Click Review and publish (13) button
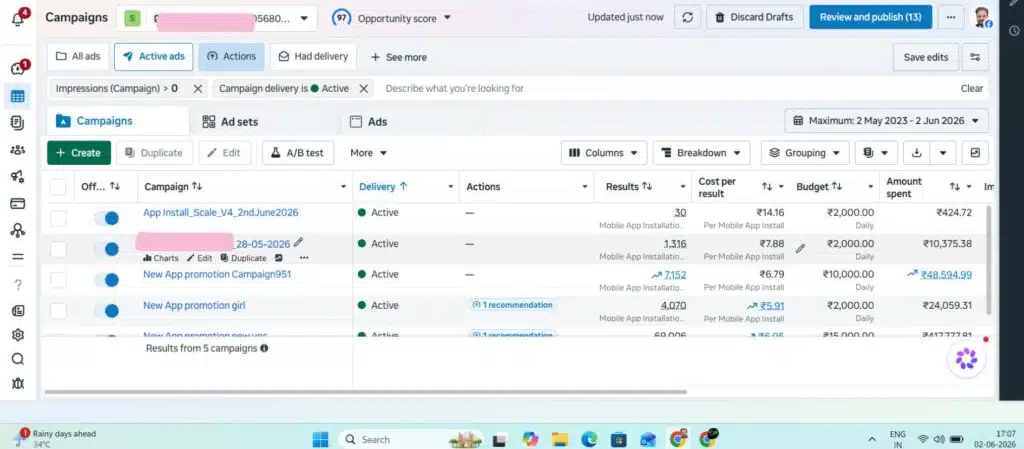This screenshot has width=1024, height=449. (871, 18)
